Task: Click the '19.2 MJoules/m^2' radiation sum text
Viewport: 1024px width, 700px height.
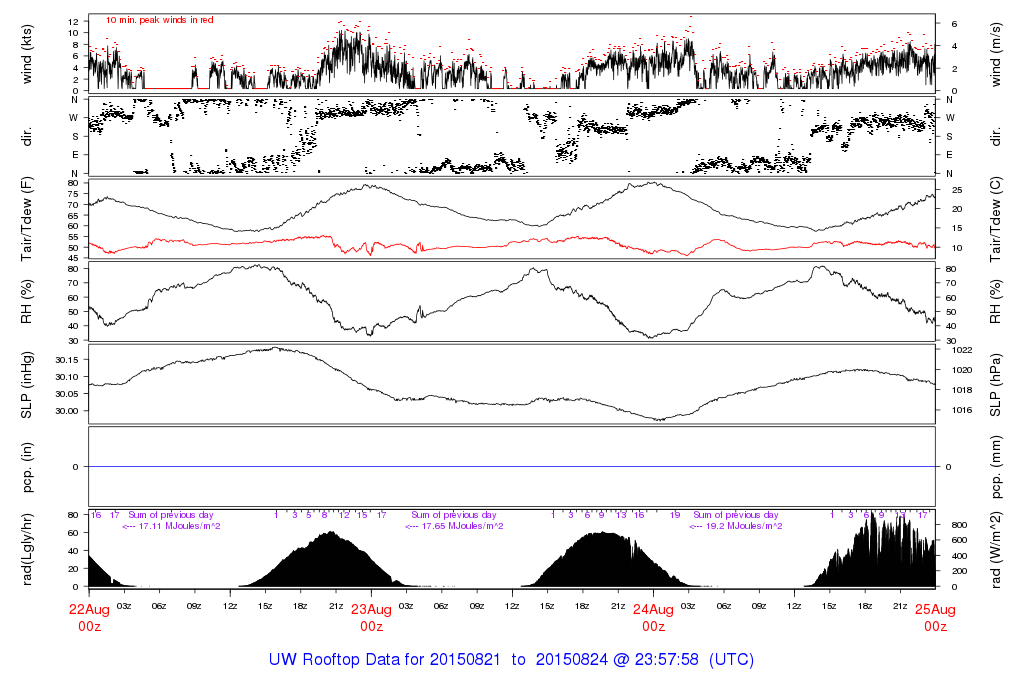Action: click(735, 526)
